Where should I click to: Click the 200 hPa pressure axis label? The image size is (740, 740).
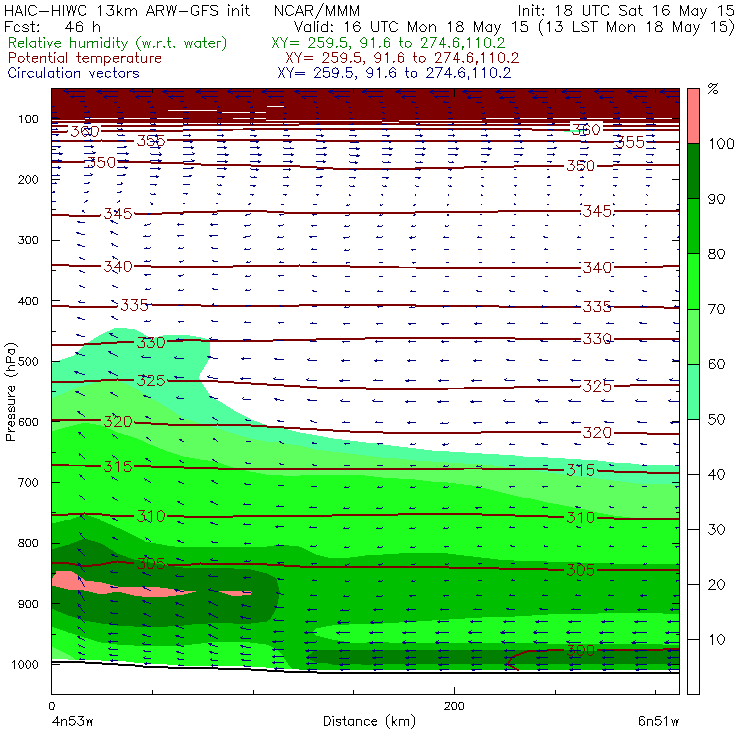pos(28,179)
